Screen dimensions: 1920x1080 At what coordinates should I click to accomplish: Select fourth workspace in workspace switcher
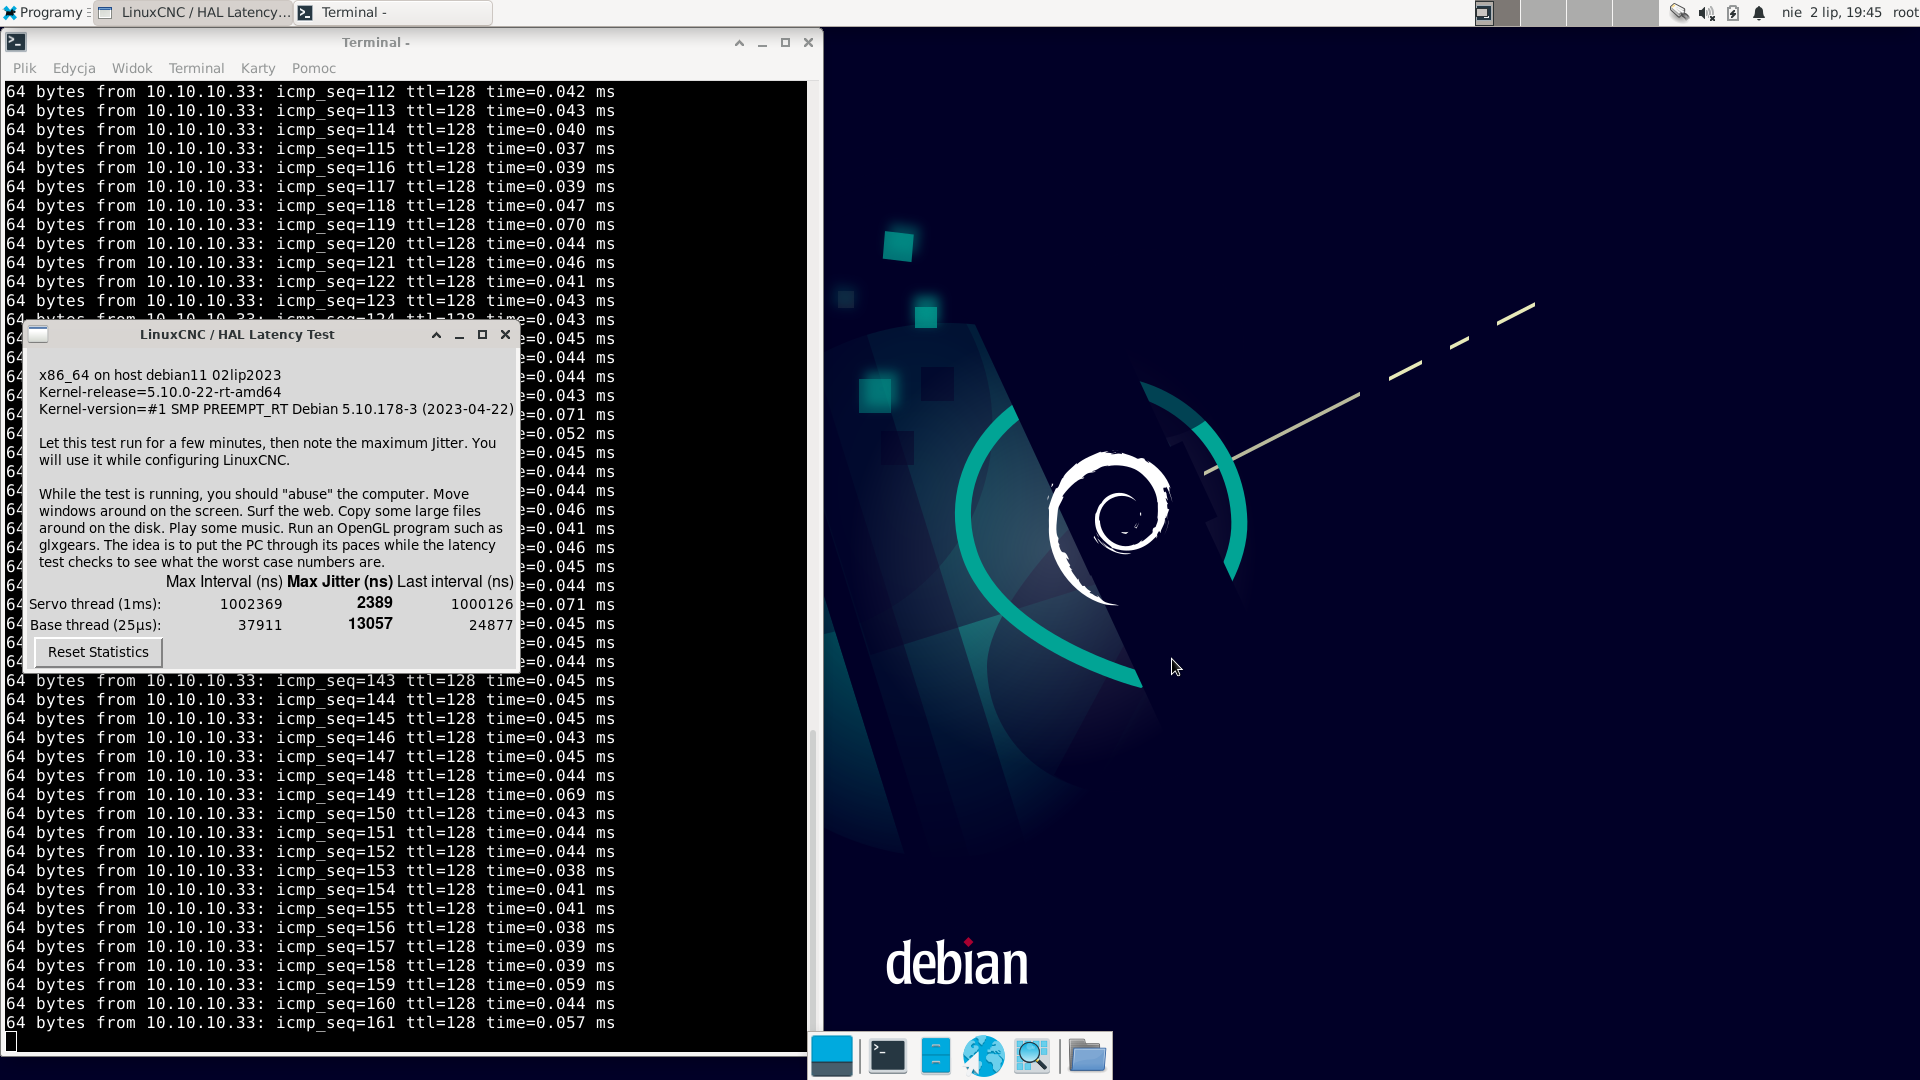click(1635, 13)
